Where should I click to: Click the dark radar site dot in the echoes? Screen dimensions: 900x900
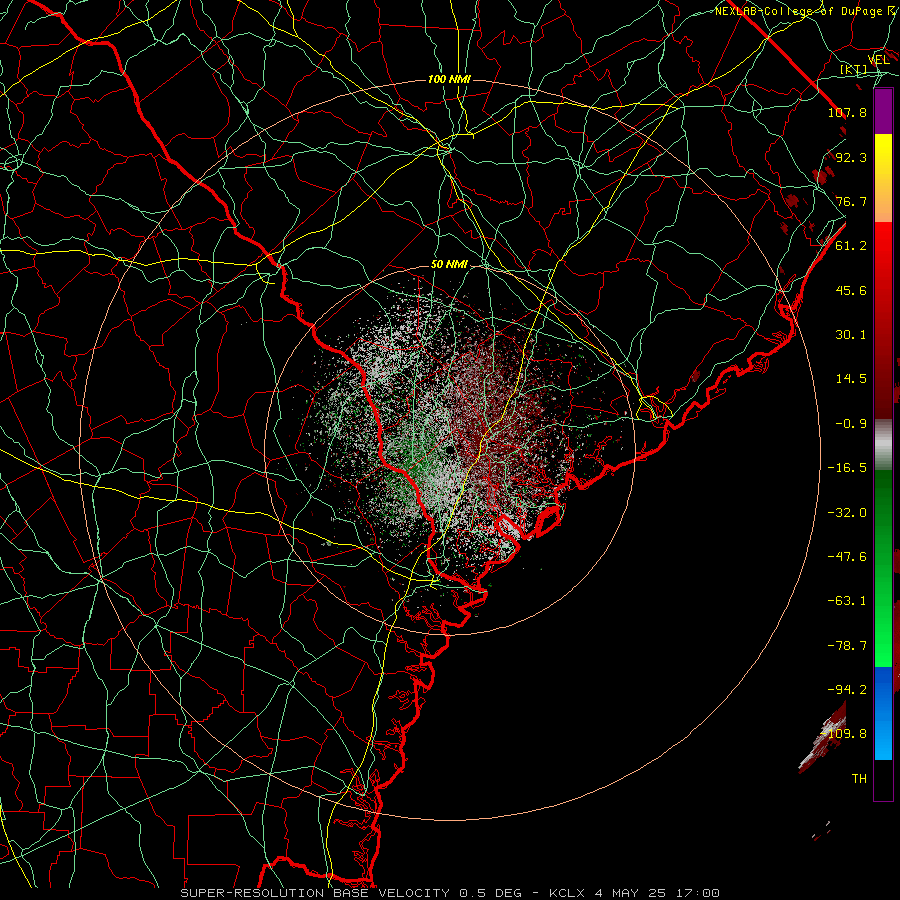coord(451,449)
